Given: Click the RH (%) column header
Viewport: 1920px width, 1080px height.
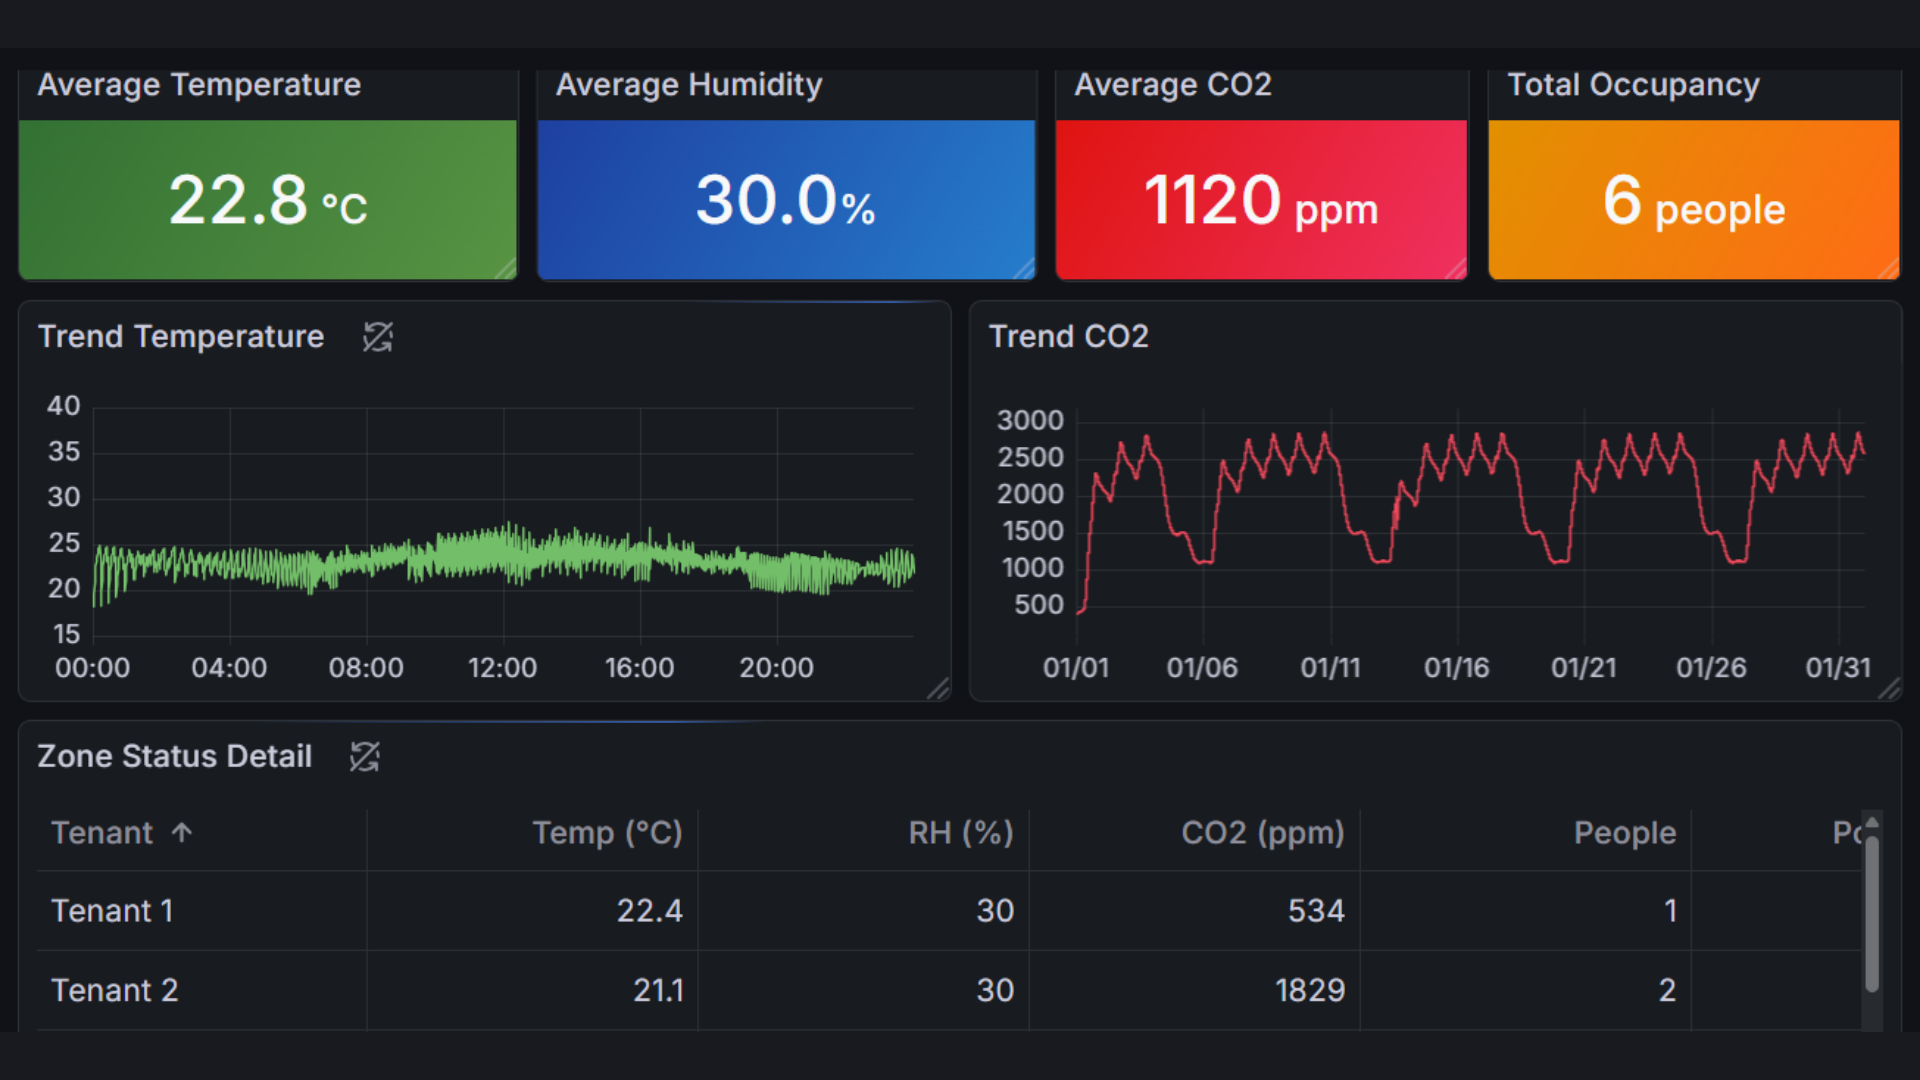Looking at the screenshot, I should 960,833.
